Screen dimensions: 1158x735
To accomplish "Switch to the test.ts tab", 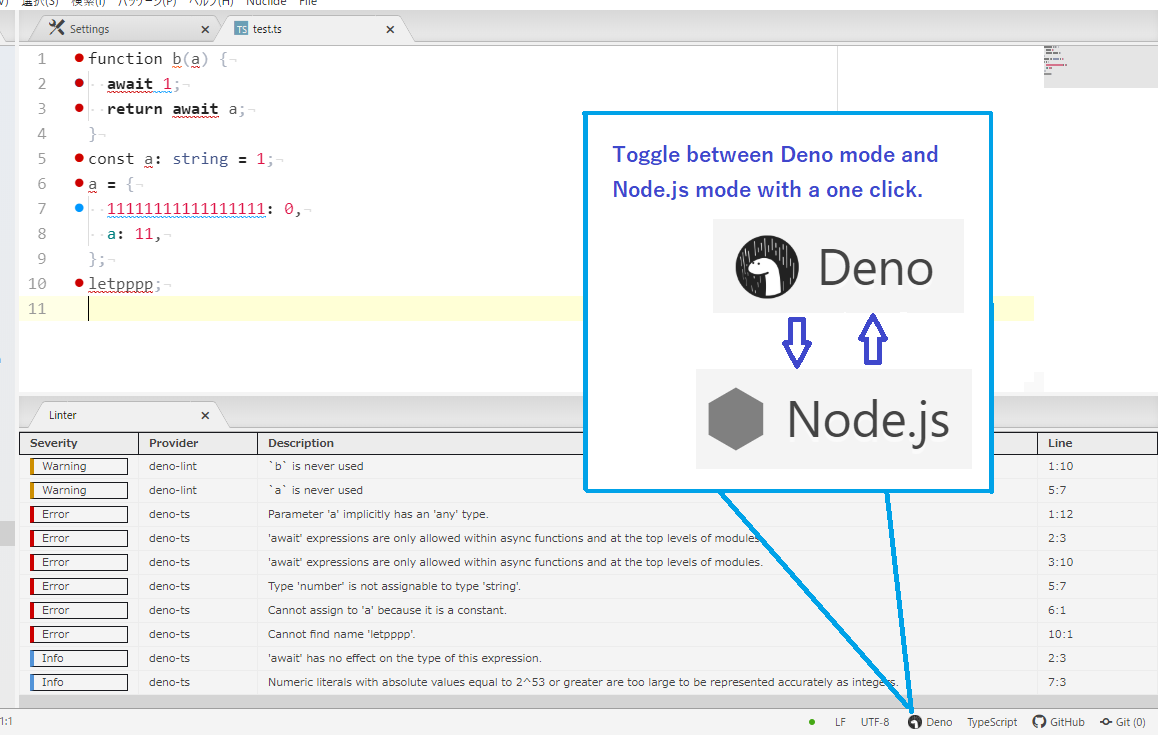I will [267, 29].
